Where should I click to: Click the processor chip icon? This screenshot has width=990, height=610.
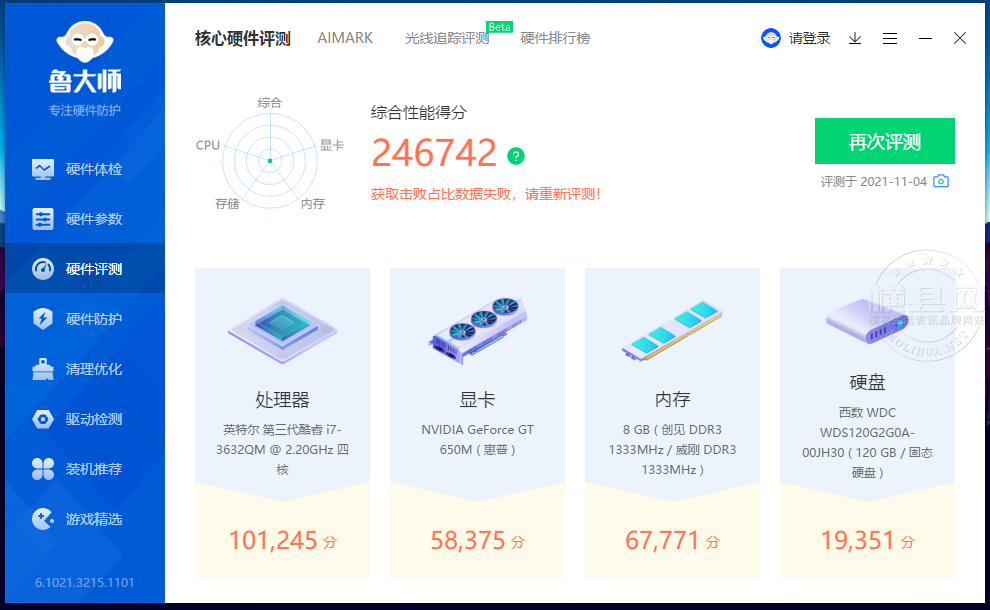click(282, 330)
